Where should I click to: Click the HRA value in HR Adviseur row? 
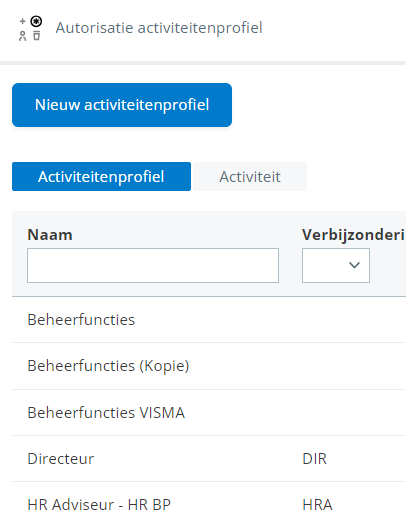coord(317,505)
